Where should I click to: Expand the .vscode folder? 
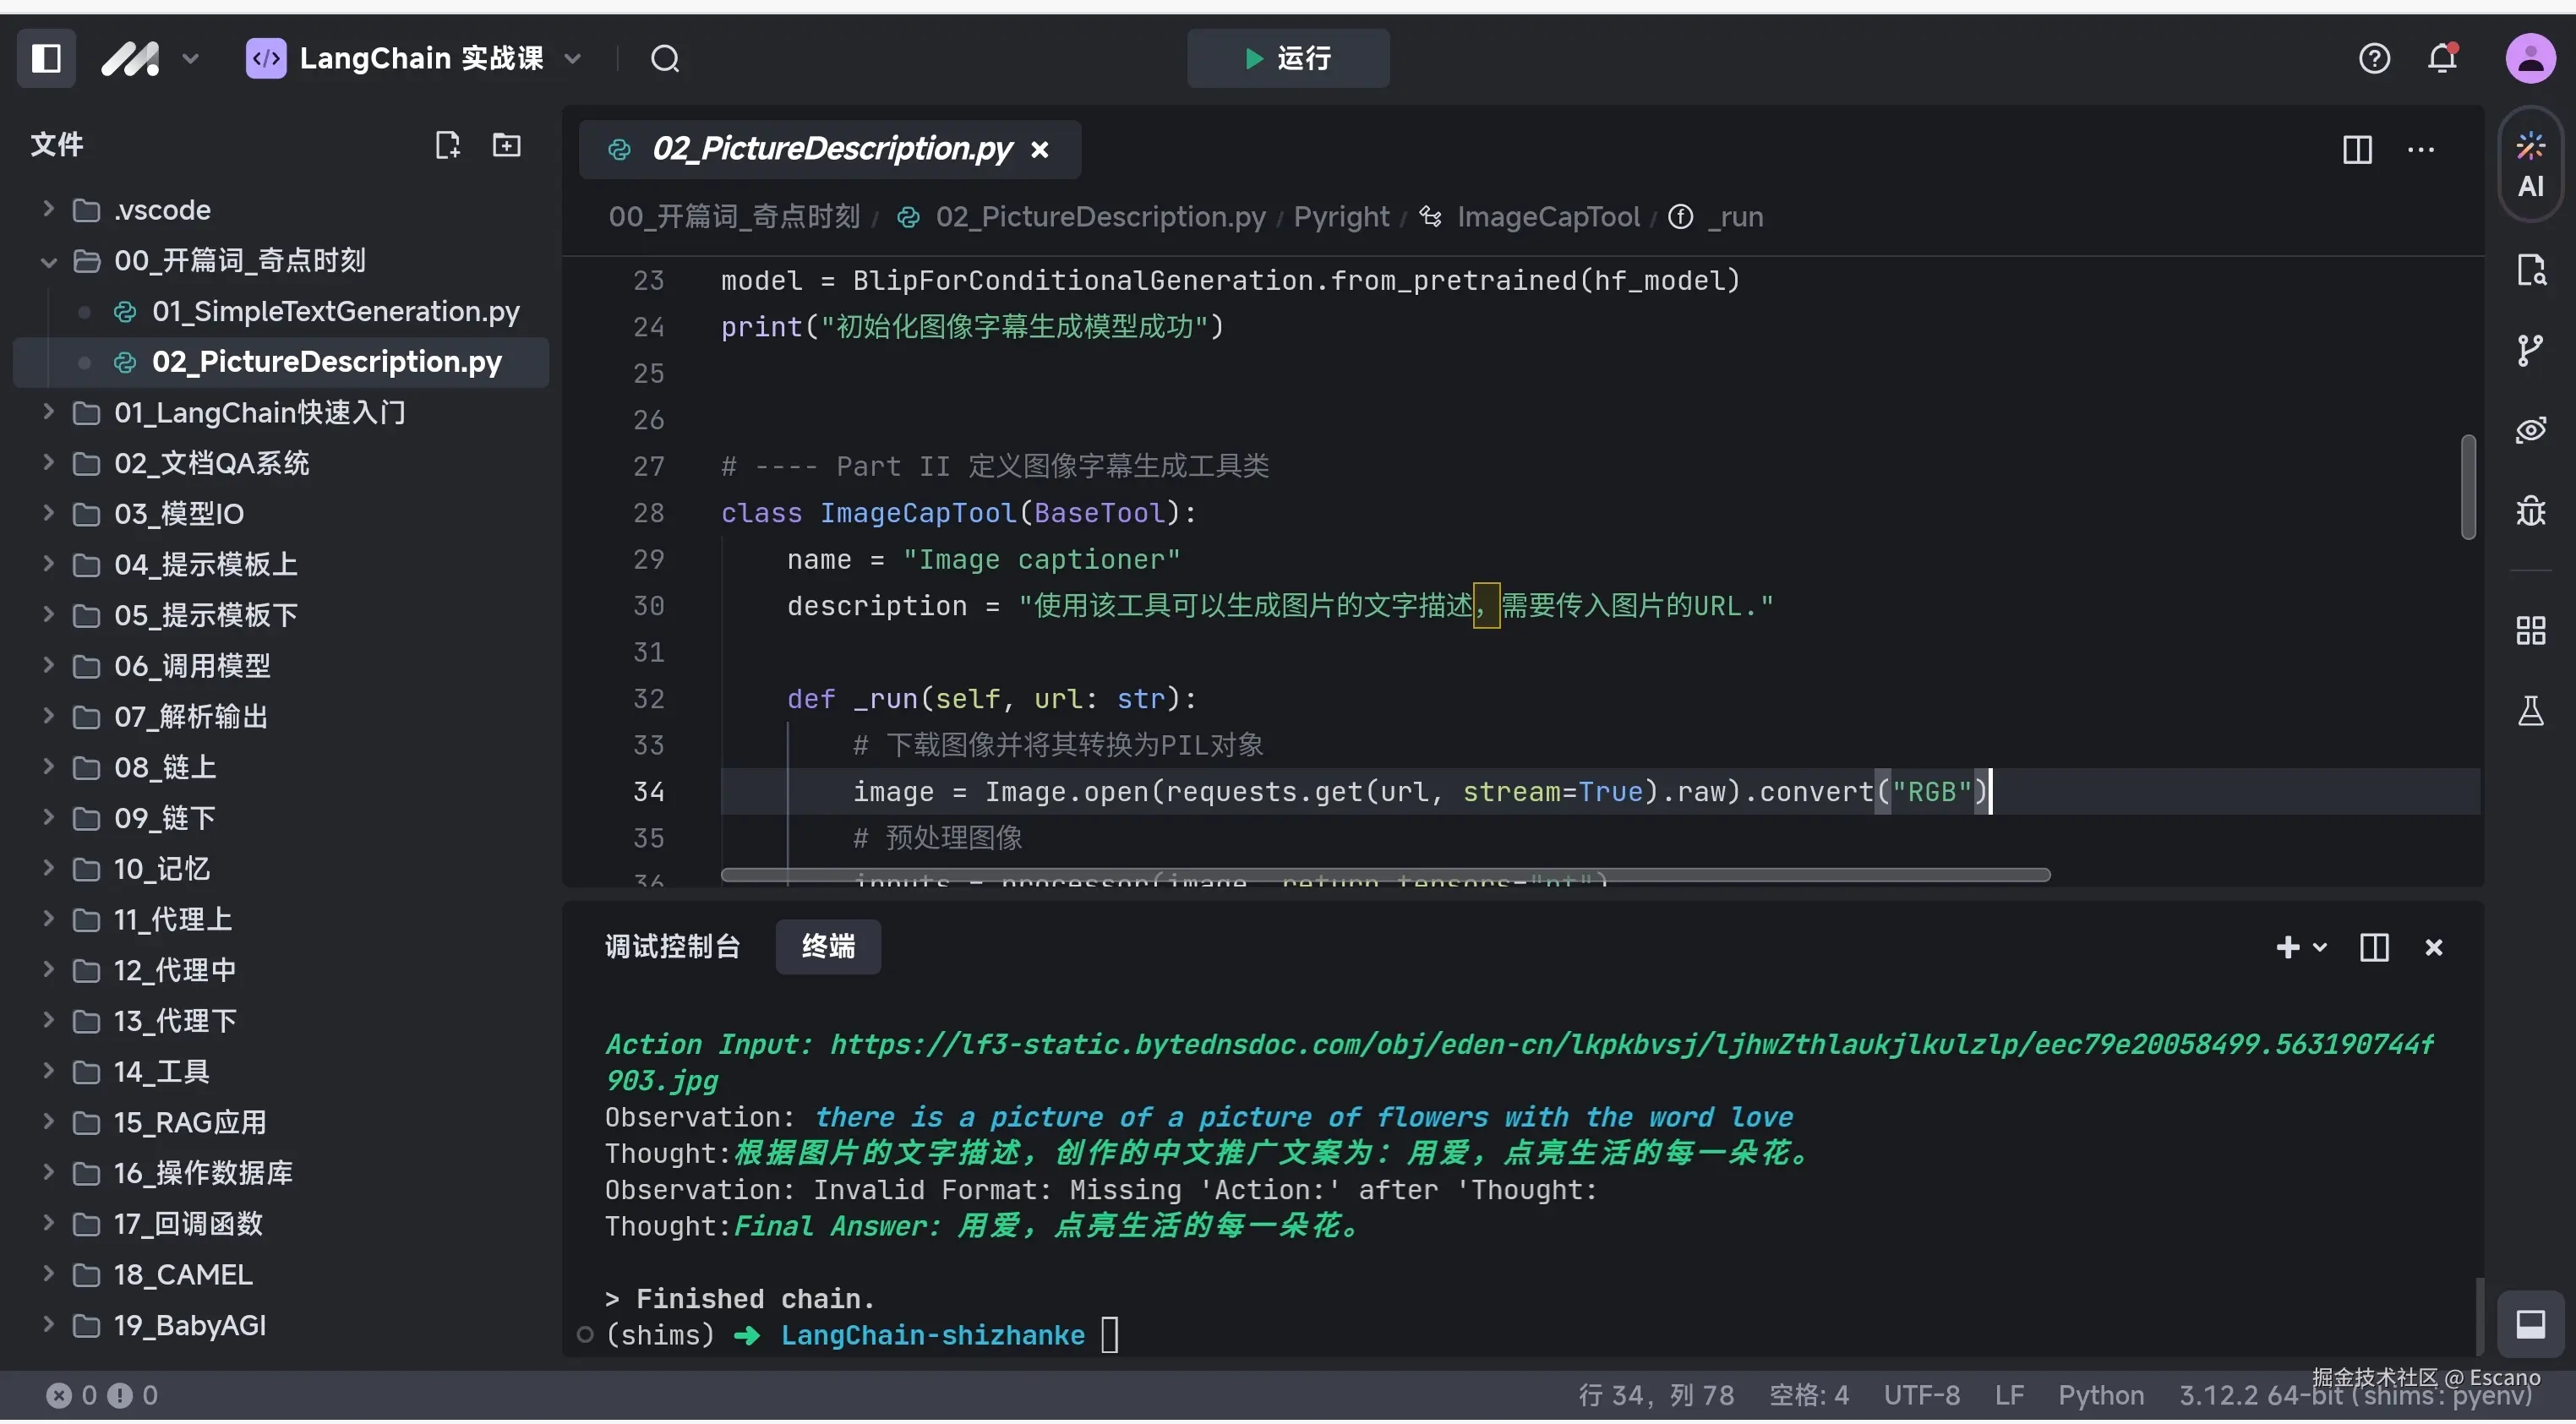coord(48,209)
